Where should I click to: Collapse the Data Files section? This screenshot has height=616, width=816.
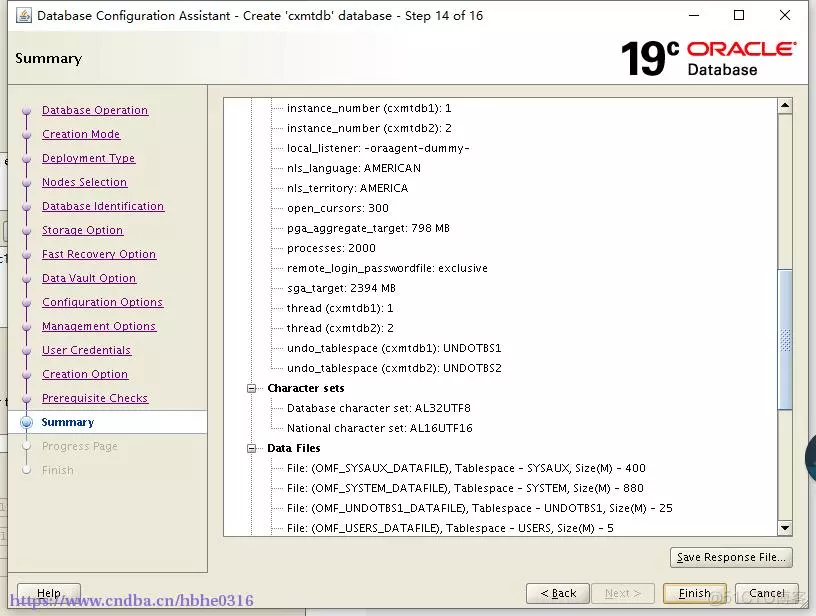pyautogui.click(x=252, y=448)
